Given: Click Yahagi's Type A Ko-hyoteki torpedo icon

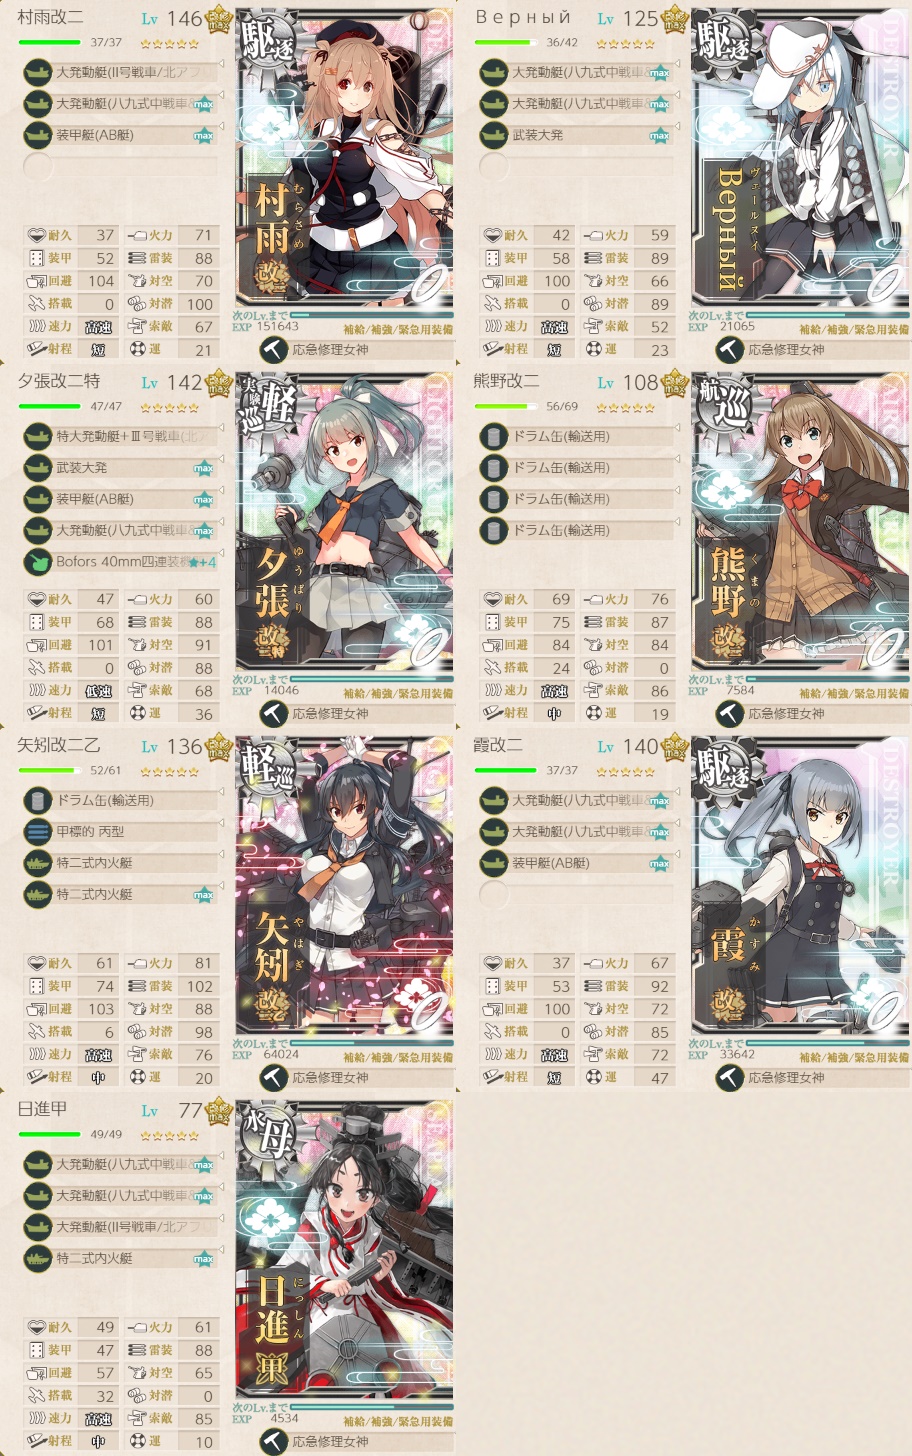Looking at the screenshot, I should point(37,832).
